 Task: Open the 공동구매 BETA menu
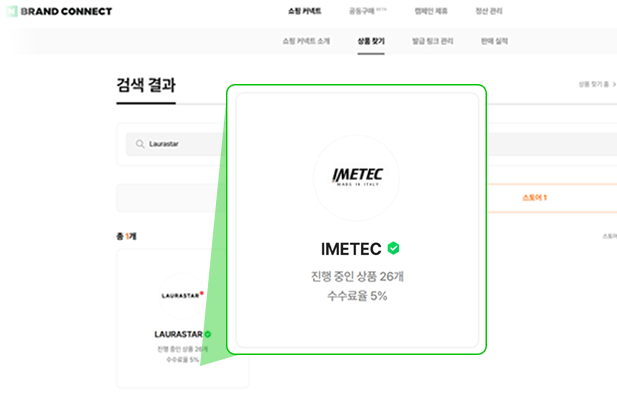tap(368, 11)
